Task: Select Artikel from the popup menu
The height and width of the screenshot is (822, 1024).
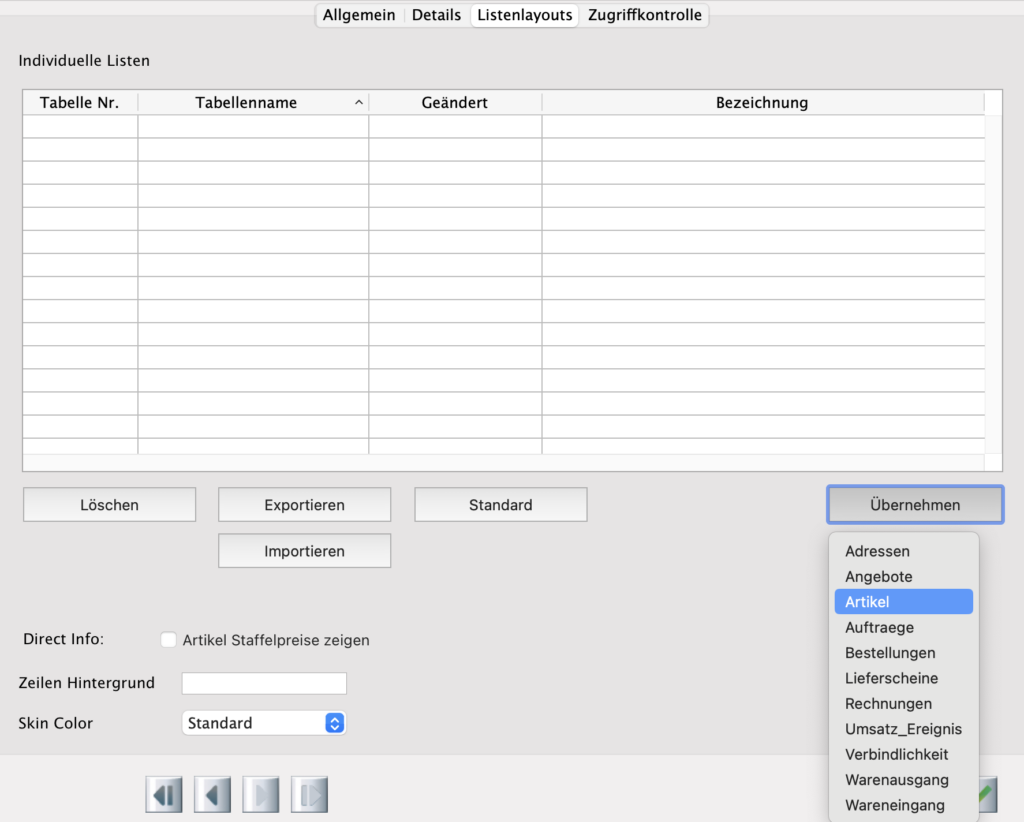Action: (903, 602)
